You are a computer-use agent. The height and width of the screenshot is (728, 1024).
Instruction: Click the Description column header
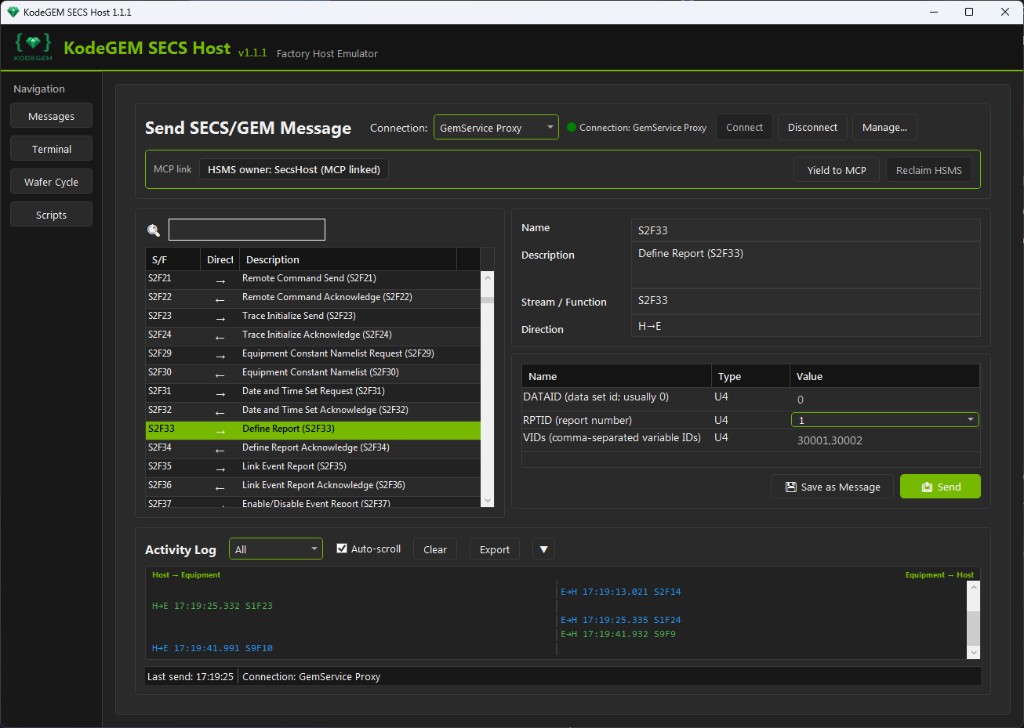[x=347, y=259]
